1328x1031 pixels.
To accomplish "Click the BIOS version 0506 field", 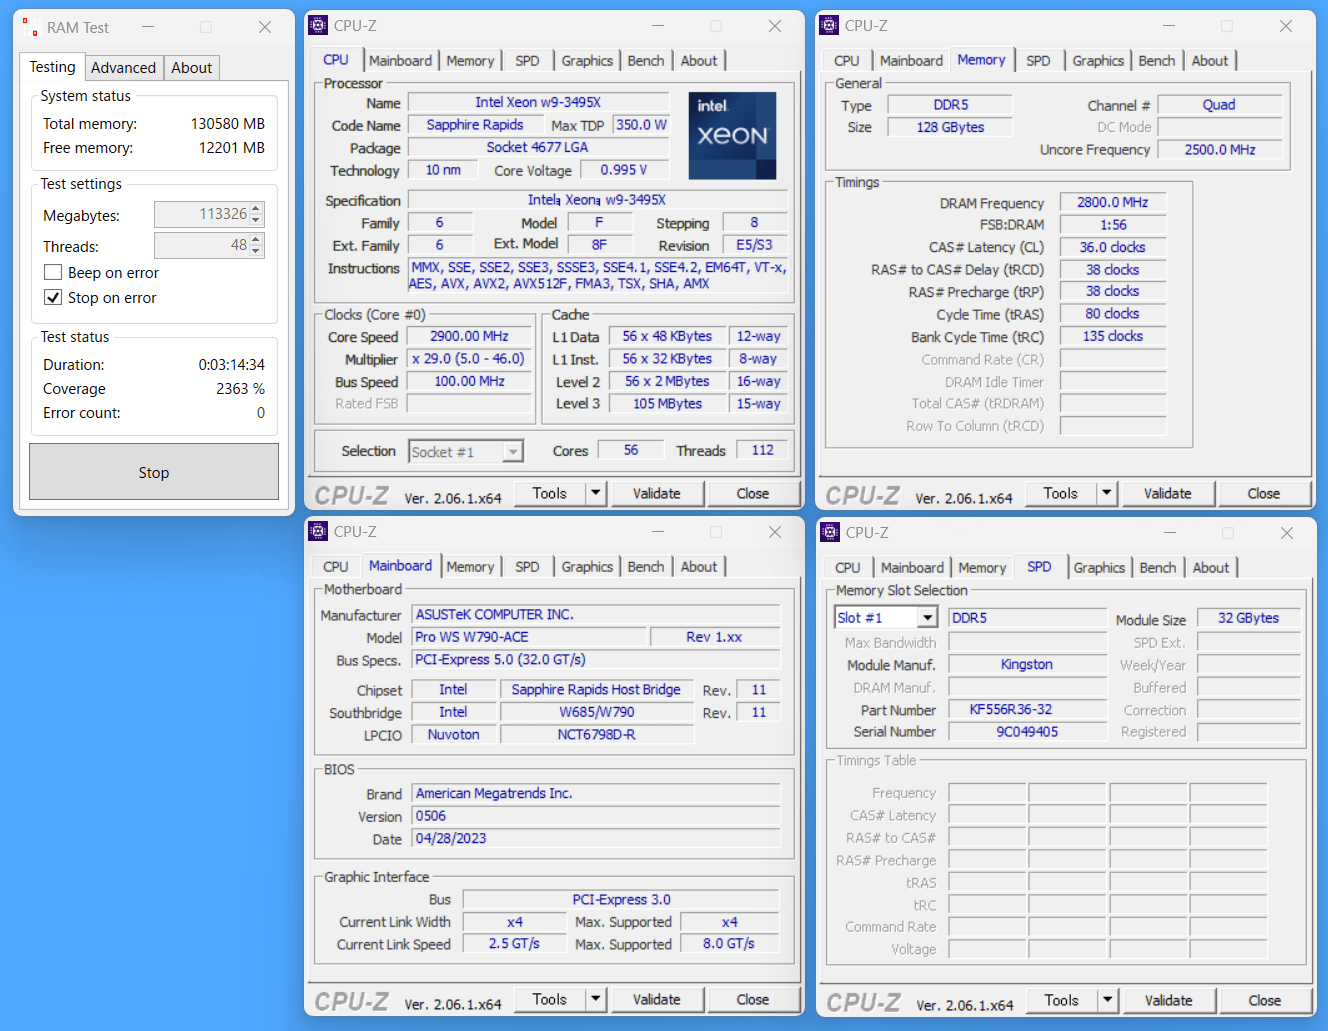I will (596, 816).
